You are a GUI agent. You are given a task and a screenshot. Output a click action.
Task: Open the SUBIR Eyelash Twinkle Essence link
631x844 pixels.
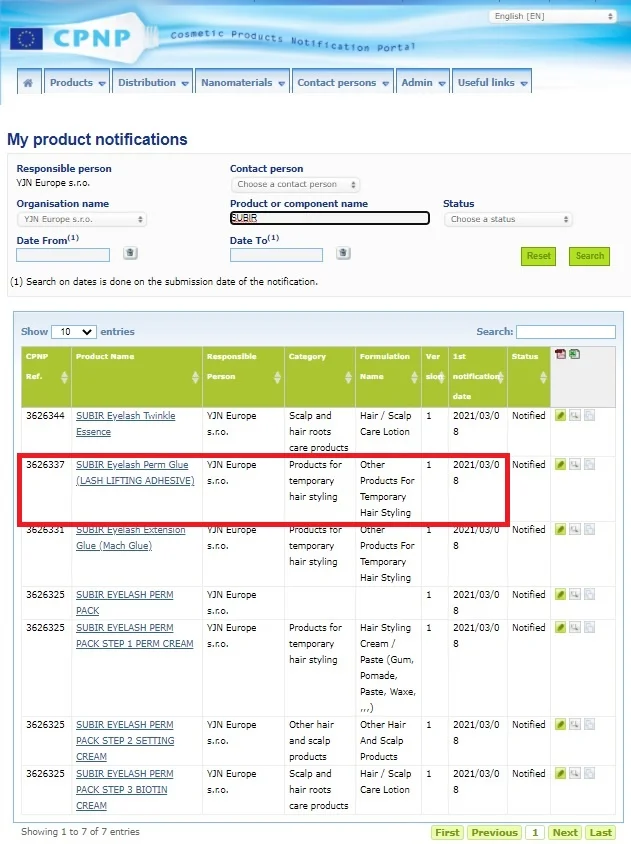pyautogui.click(x=125, y=424)
